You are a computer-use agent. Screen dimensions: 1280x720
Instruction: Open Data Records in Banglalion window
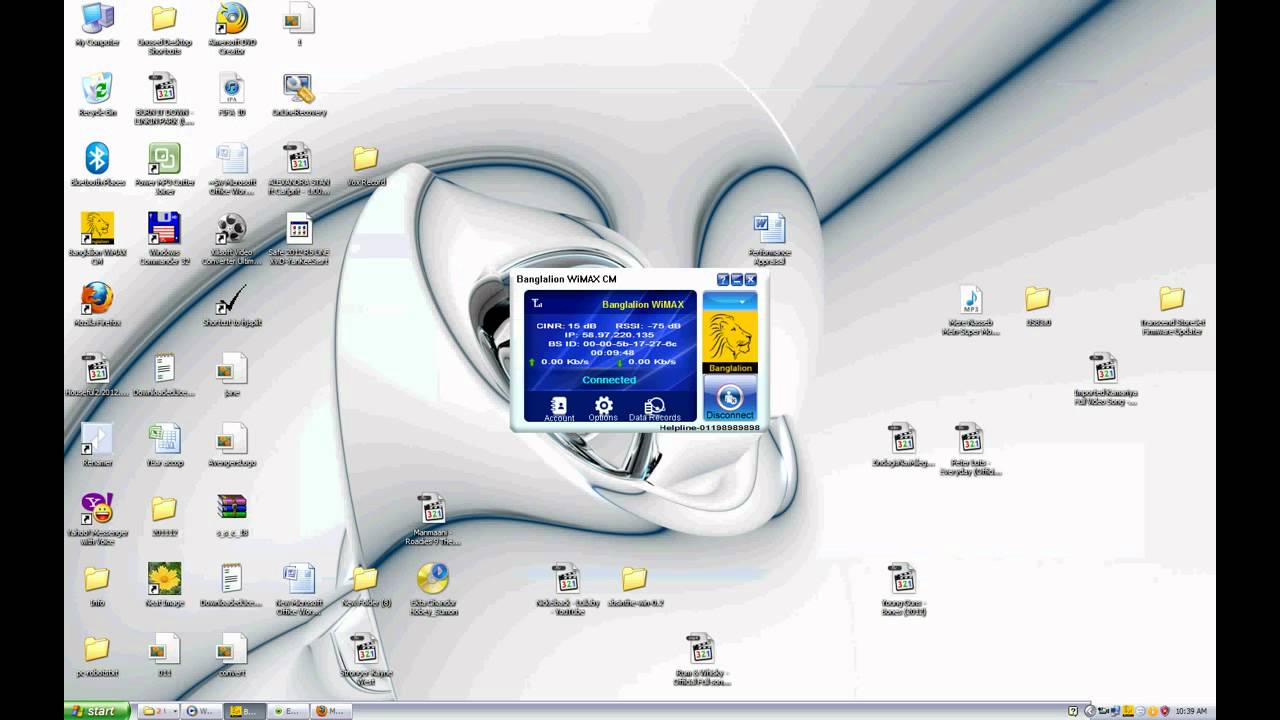(654, 409)
